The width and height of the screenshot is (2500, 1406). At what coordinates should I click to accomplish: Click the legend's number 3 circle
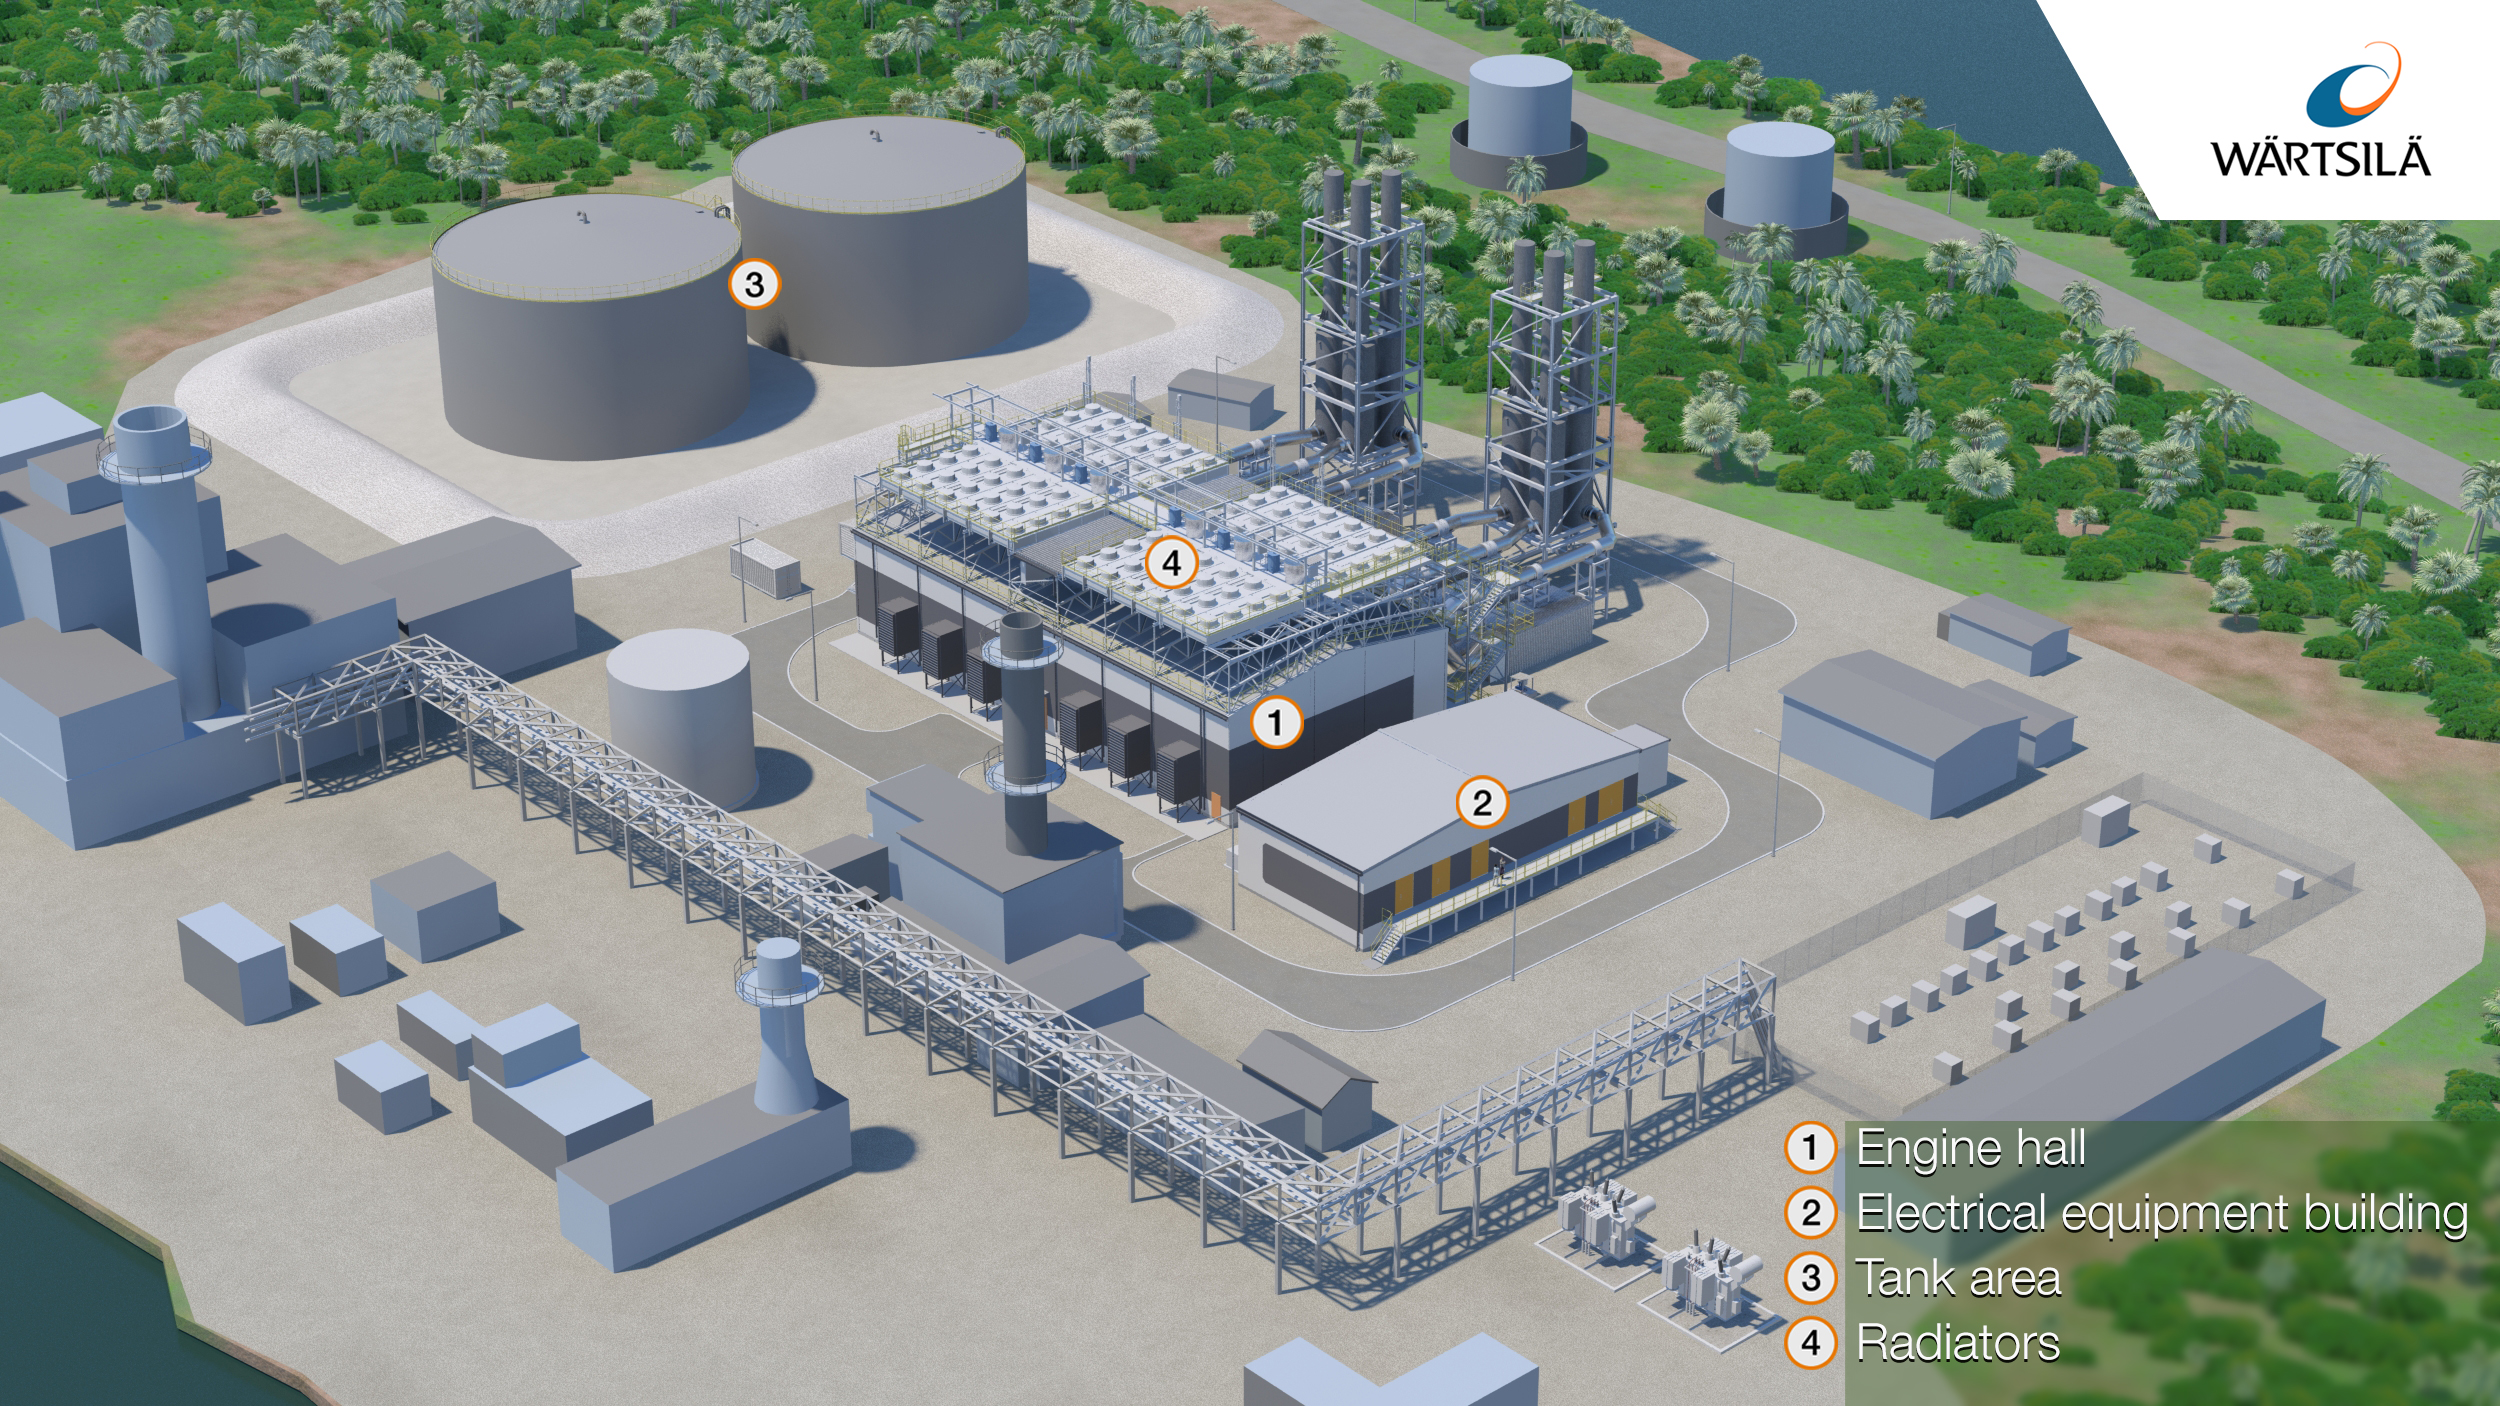point(1810,1278)
